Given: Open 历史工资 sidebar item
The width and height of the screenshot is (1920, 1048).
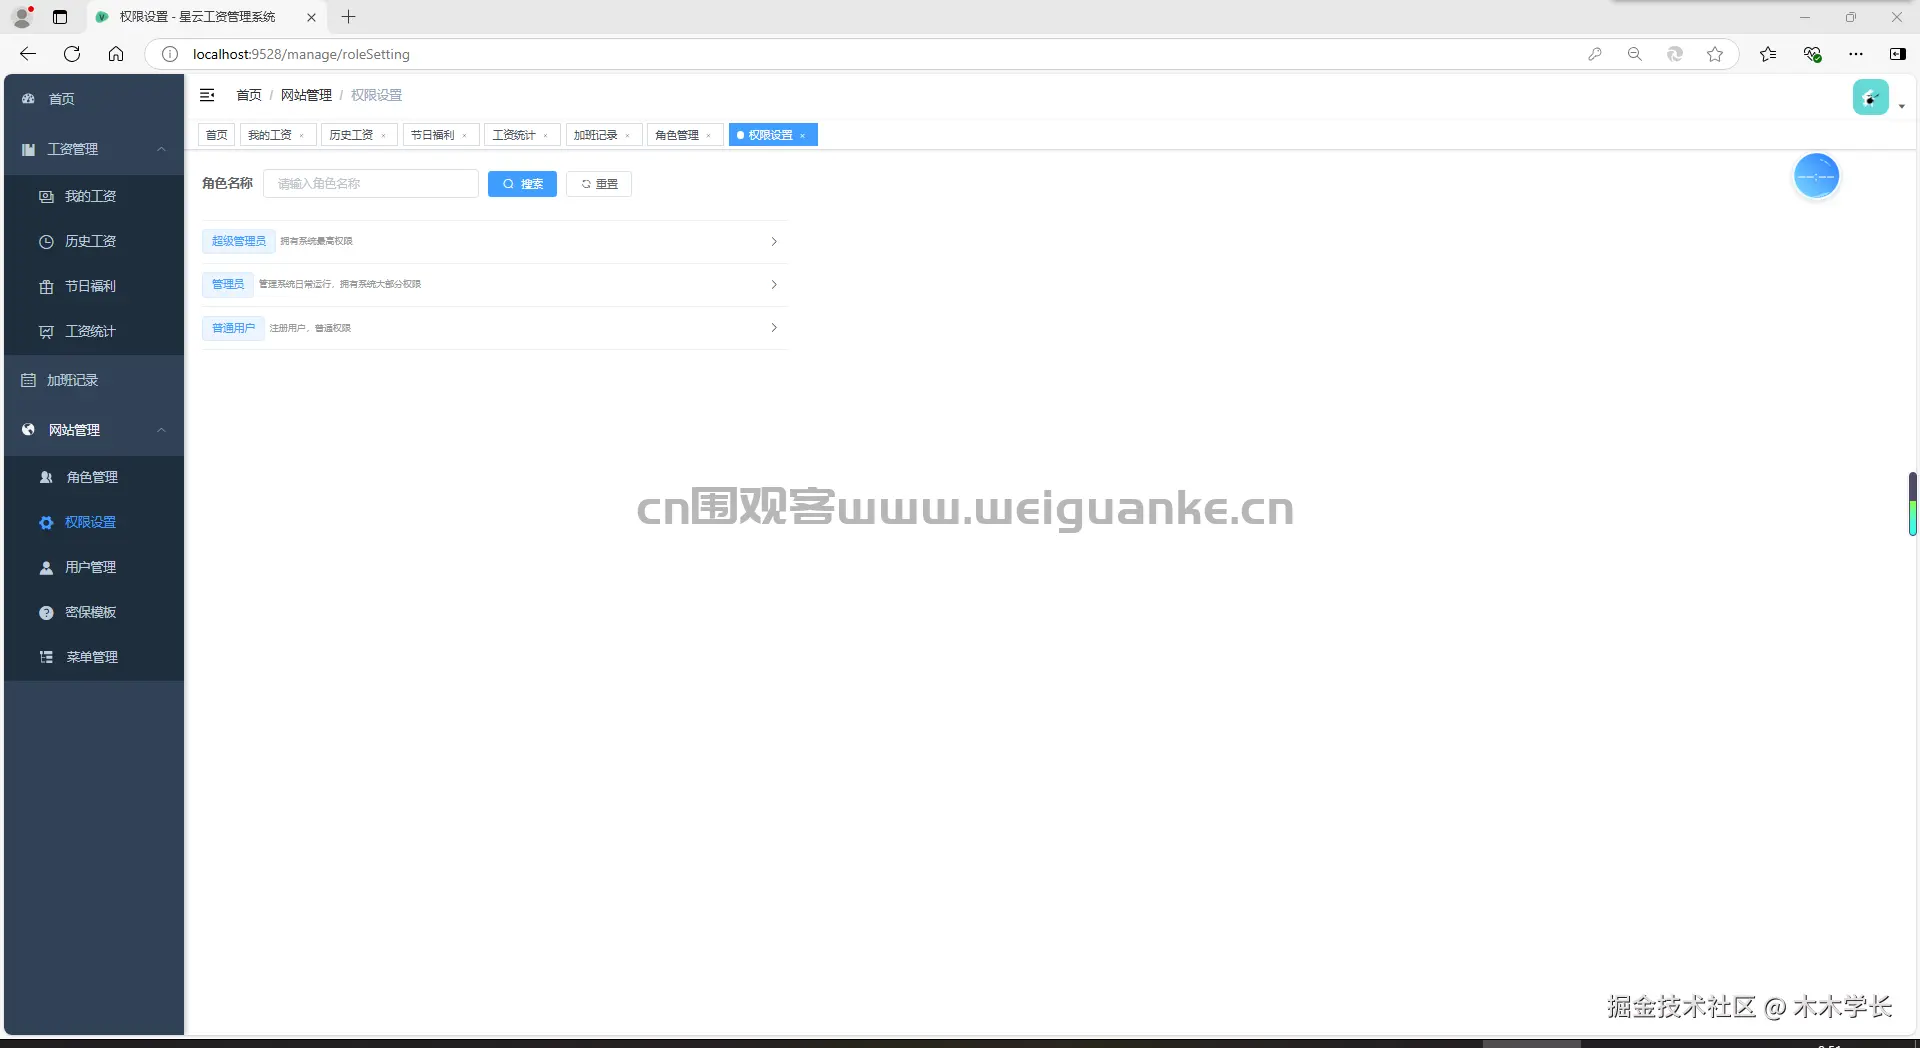Looking at the screenshot, I should point(94,241).
